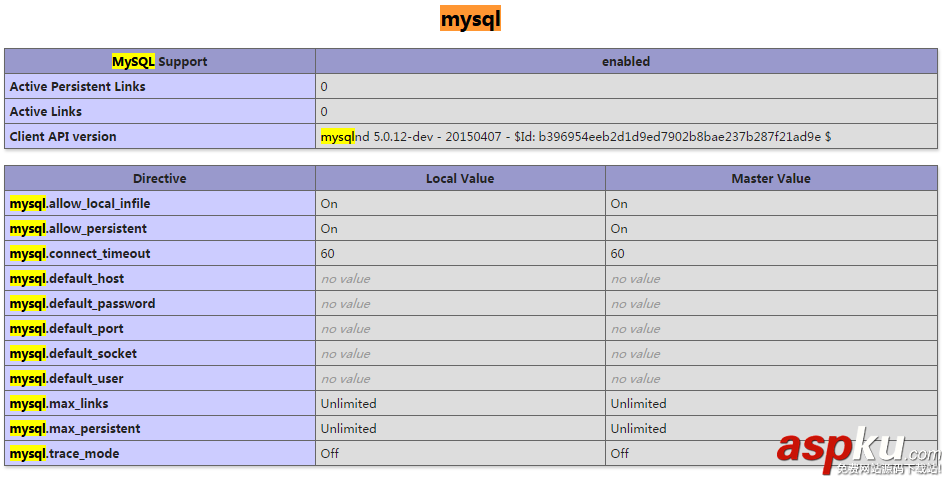947x481 pixels.
Task: Select the Active Persistent Links row label
Action: (x=78, y=87)
